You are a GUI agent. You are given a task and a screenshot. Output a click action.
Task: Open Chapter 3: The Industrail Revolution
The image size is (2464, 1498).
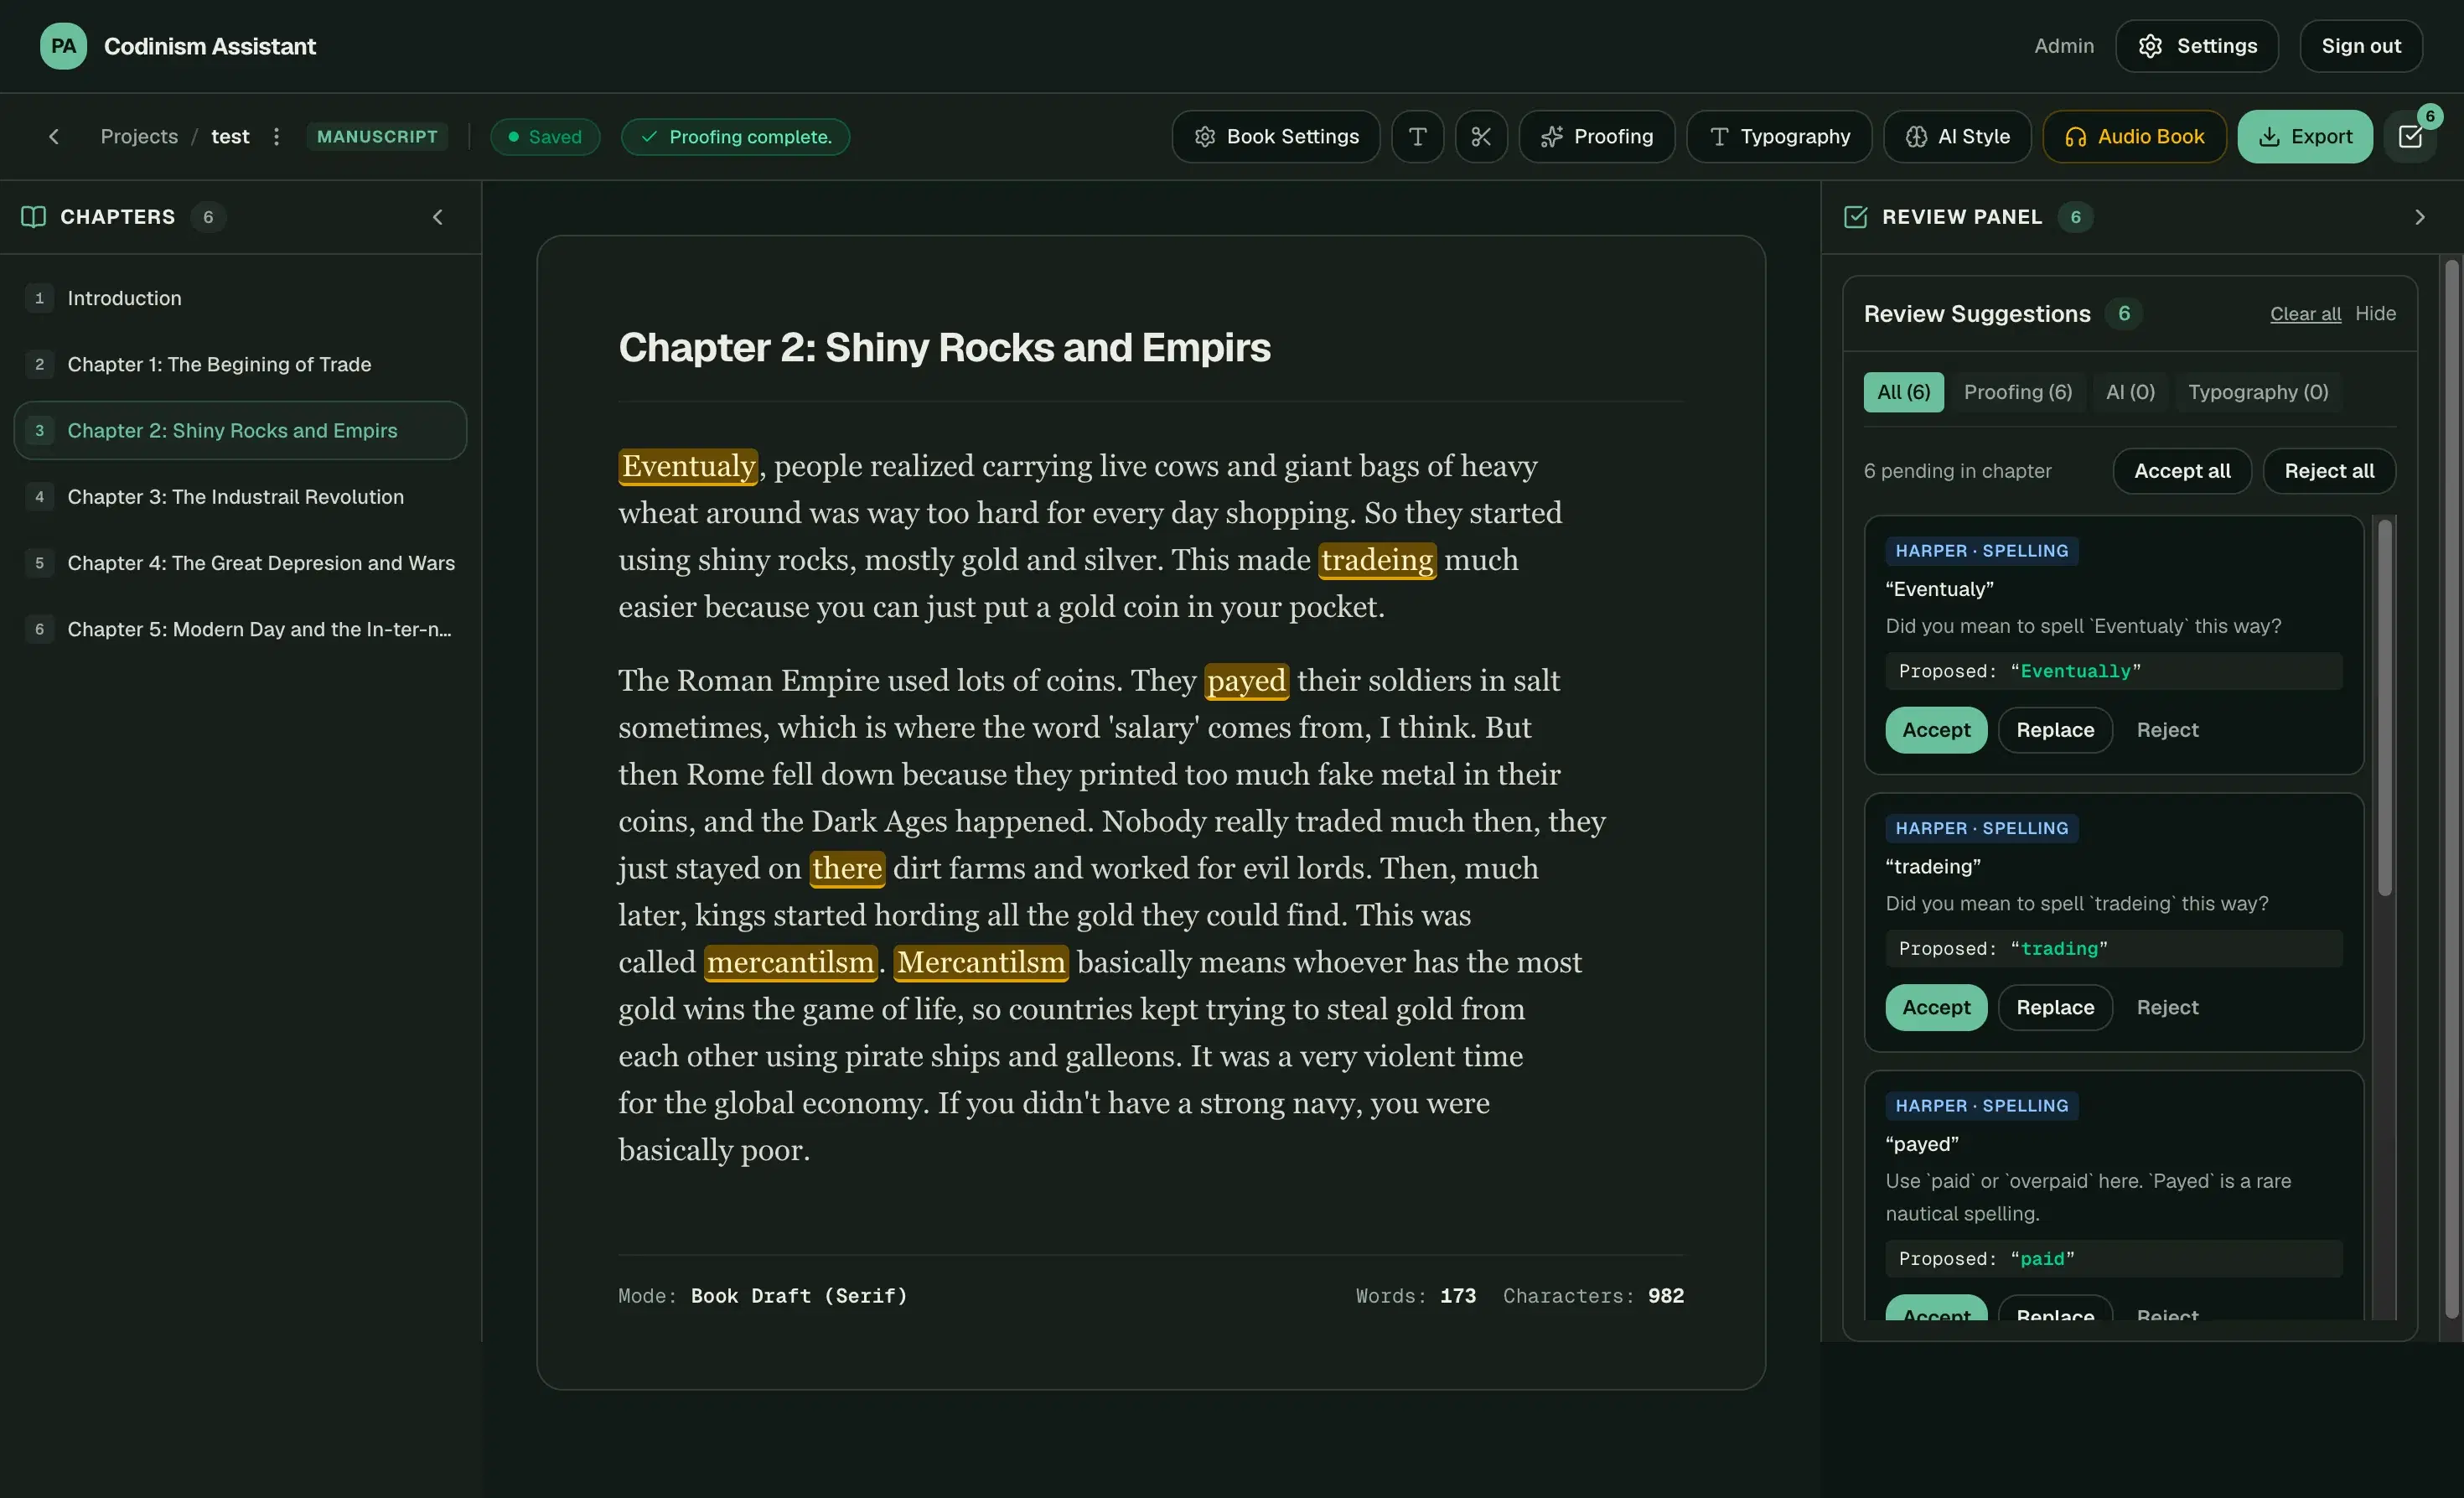point(240,496)
